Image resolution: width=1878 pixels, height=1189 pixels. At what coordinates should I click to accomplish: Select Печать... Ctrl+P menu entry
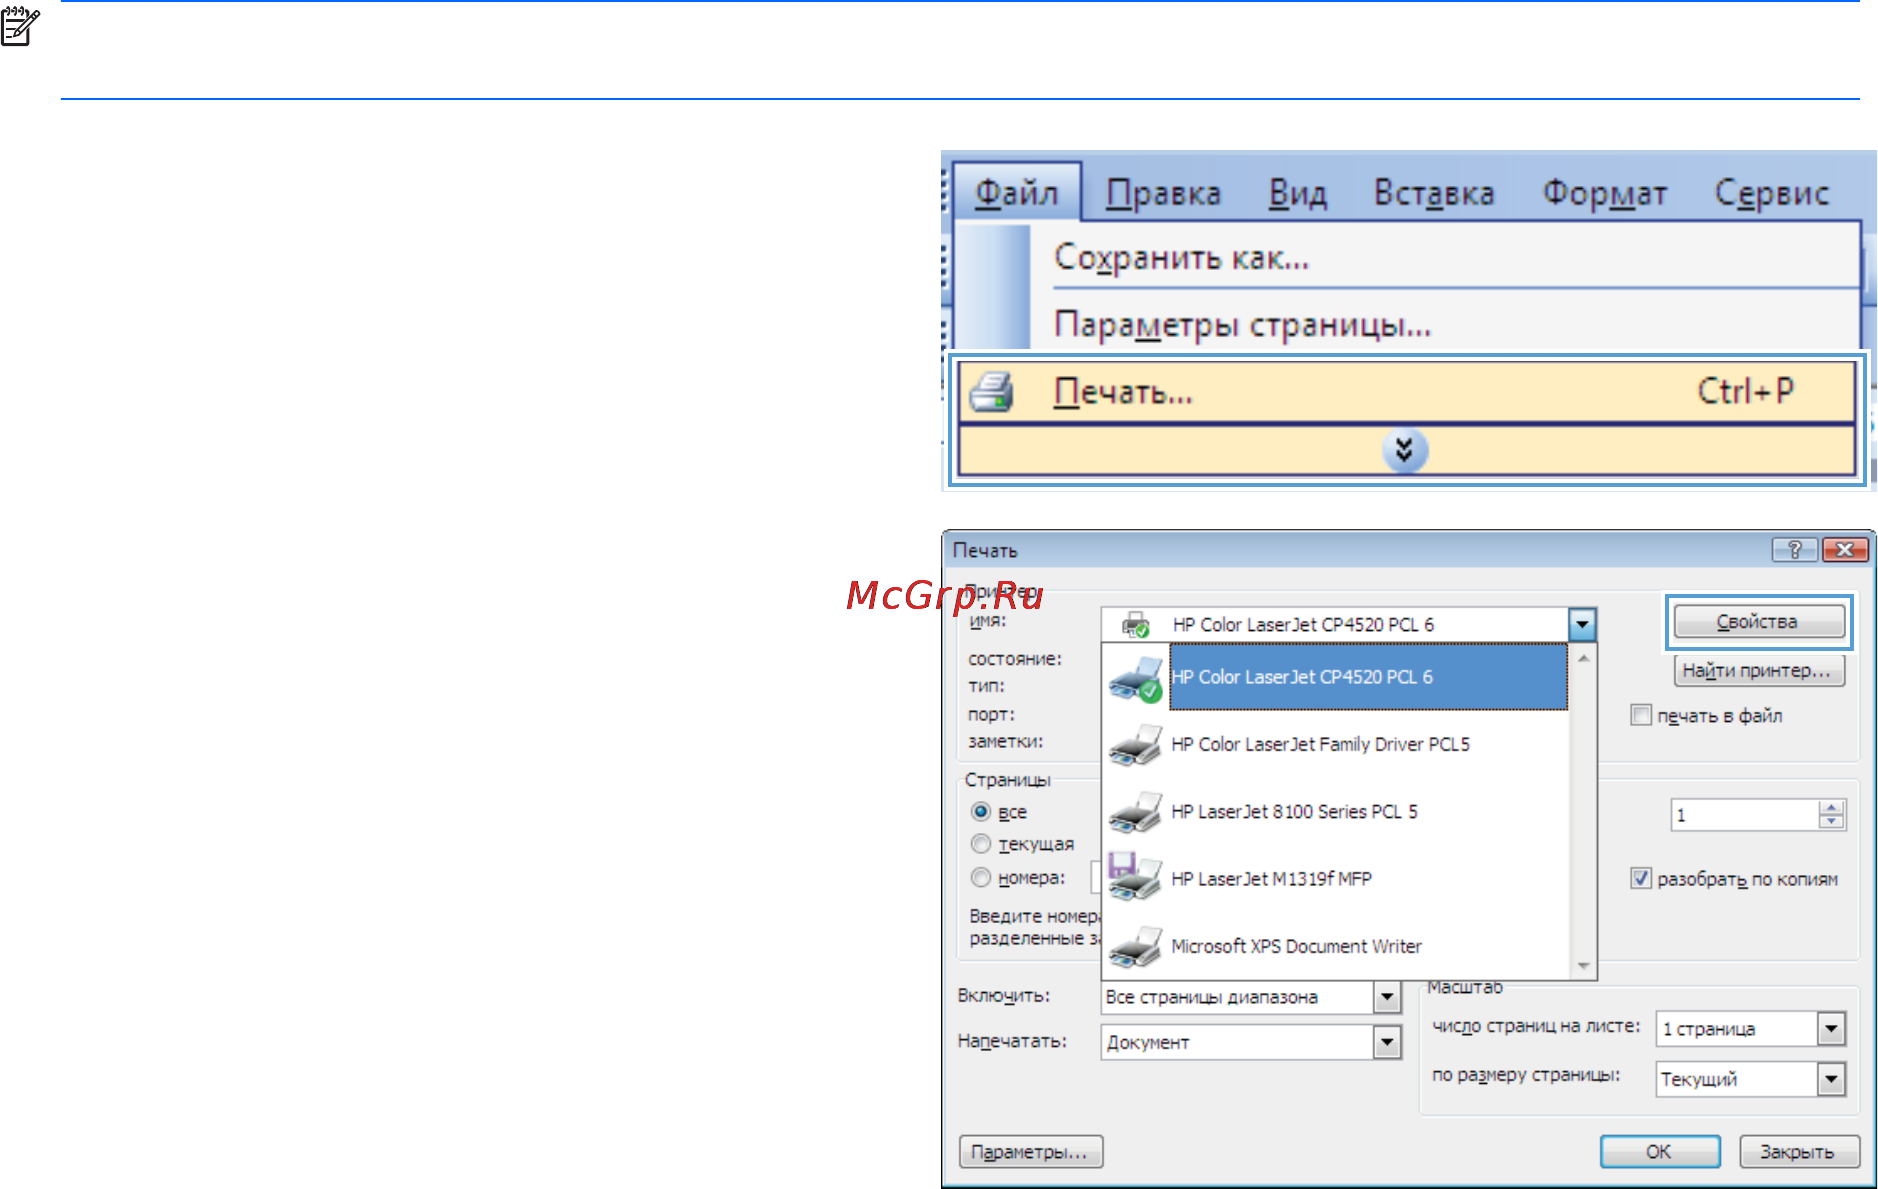[1407, 391]
